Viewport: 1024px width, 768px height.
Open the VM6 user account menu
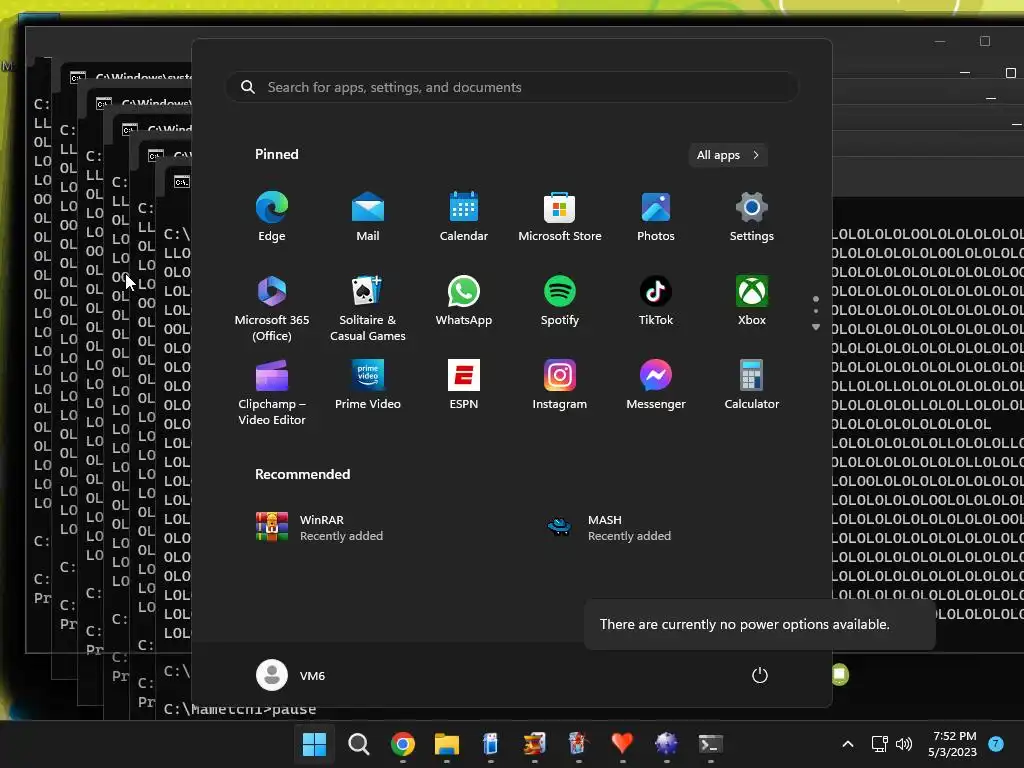pos(291,675)
